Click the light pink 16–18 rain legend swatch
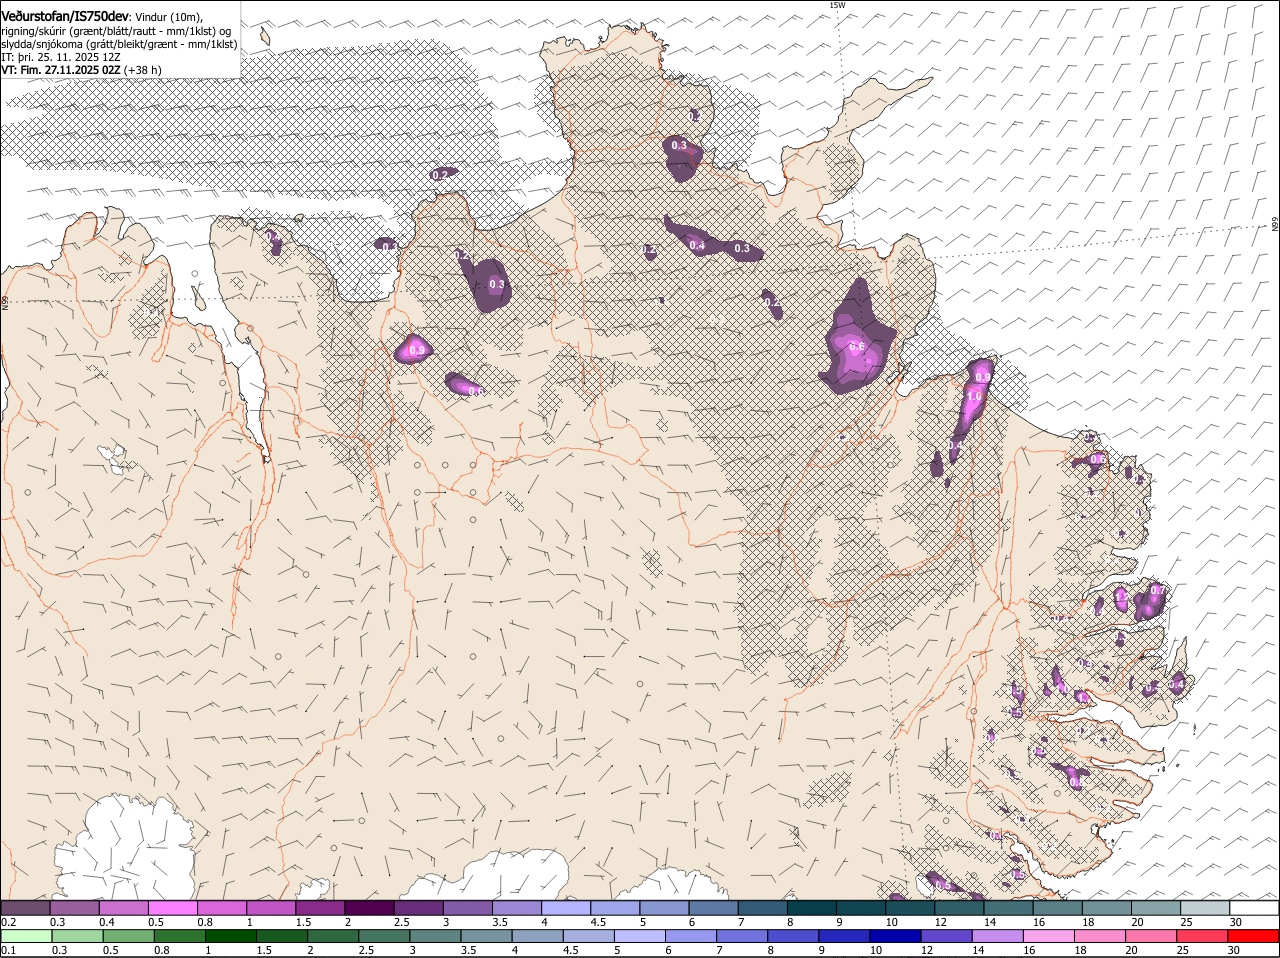Screen dimensions: 1280x958 tap(1050, 936)
